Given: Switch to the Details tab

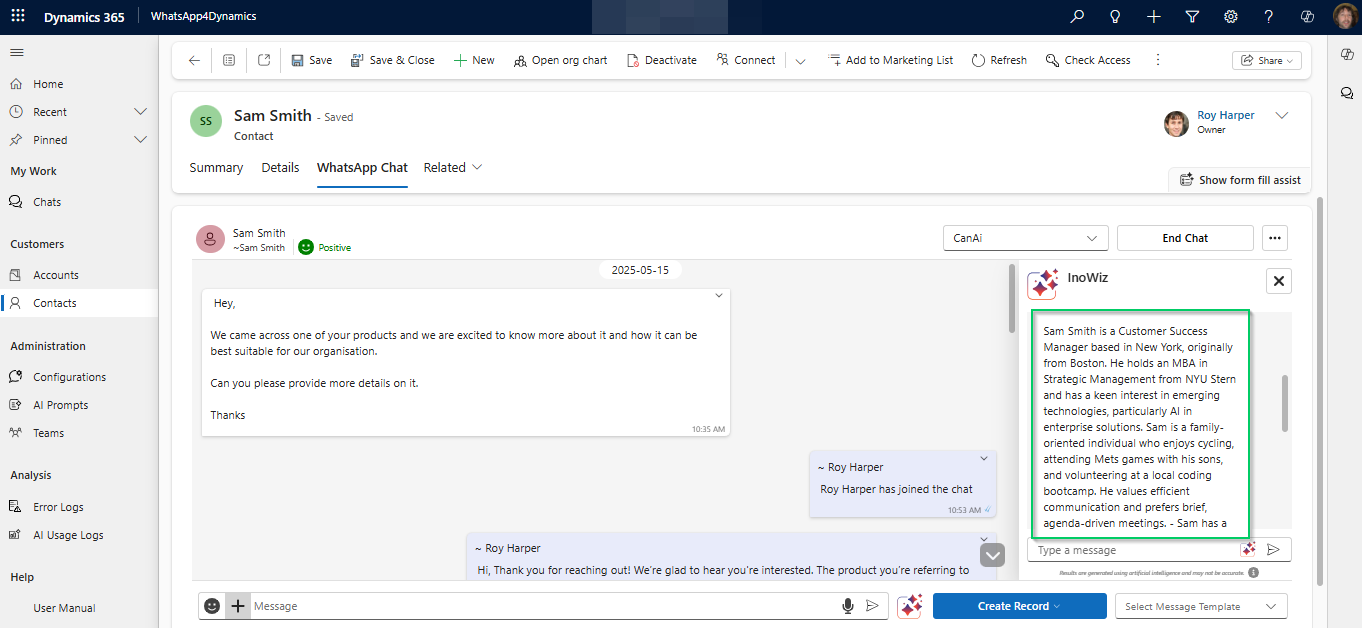Looking at the screenshot, I should coord(280,167).
